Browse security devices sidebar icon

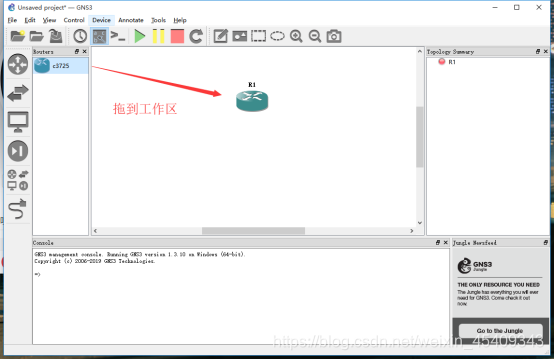(18, 151)
